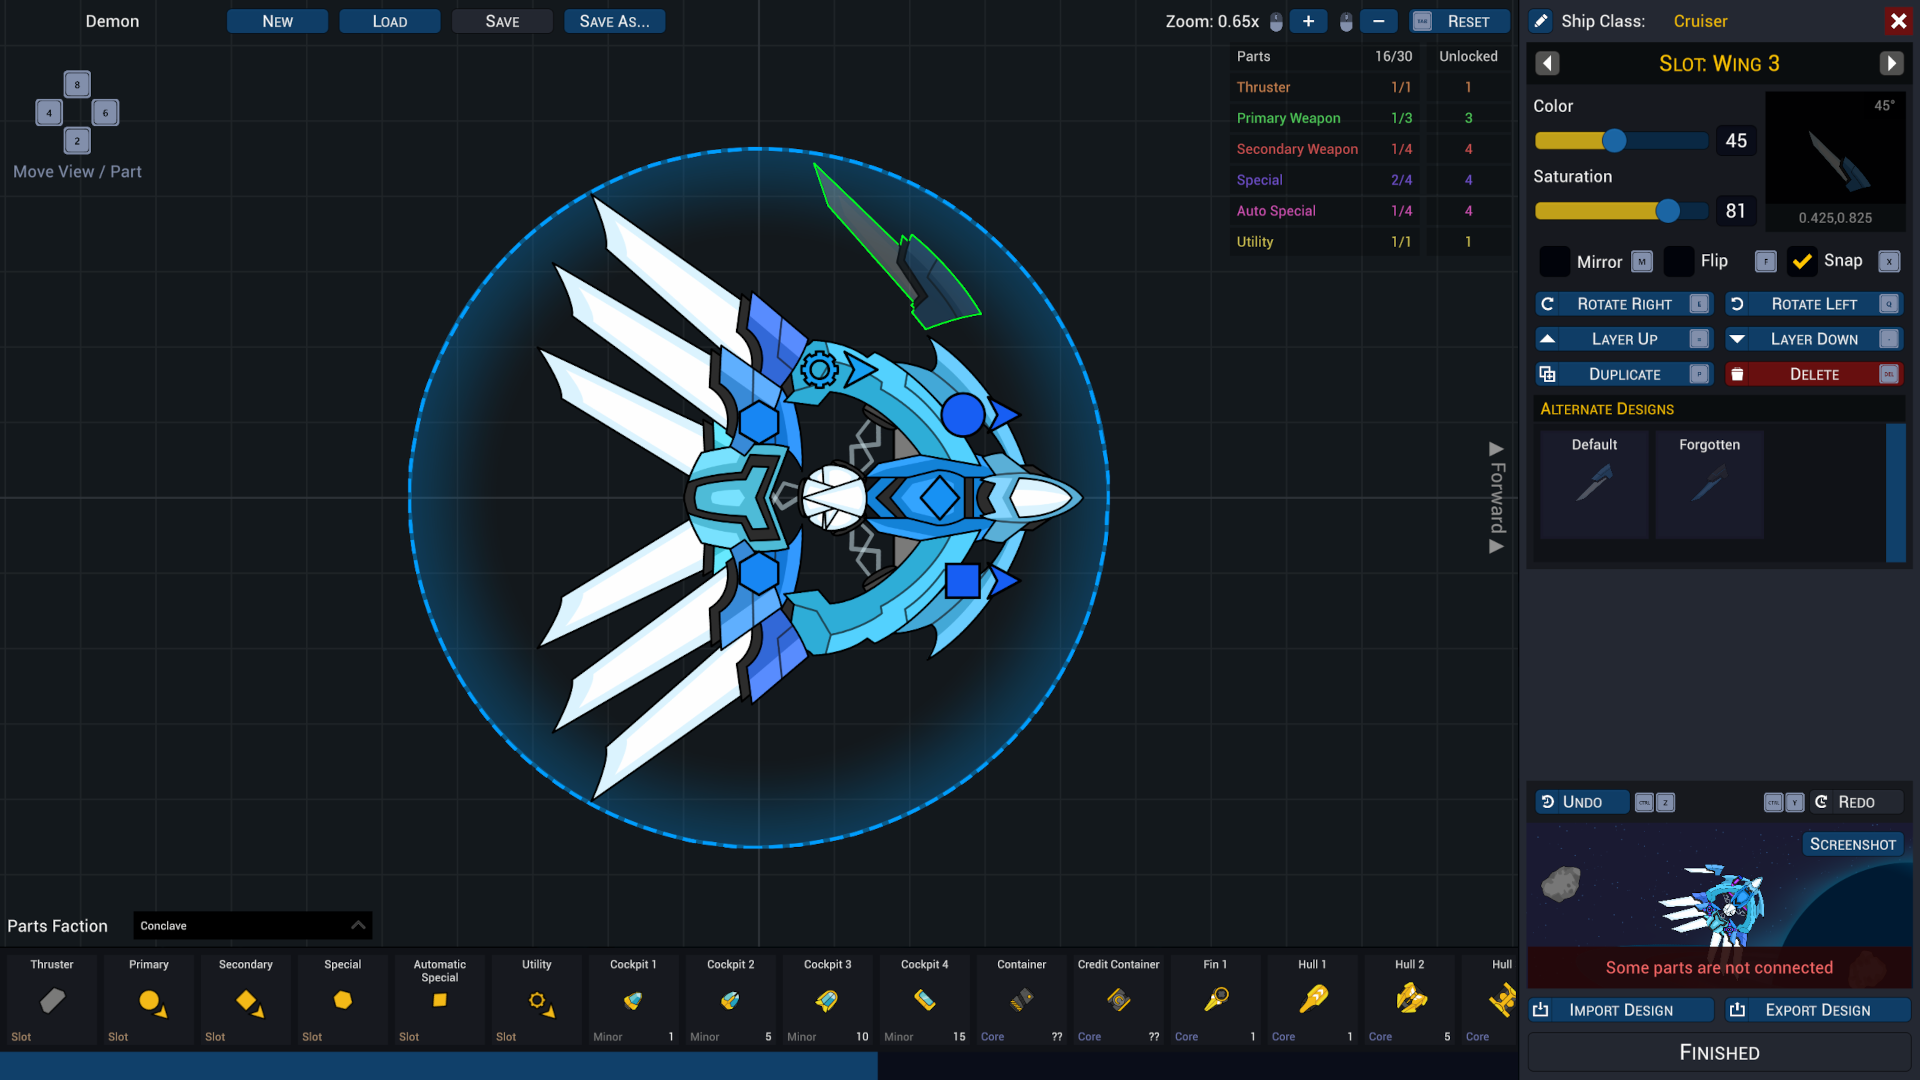Viewport: 1920px width, 1080px height.
Task: Disable the Snap option
Action: pos(1802,261)
